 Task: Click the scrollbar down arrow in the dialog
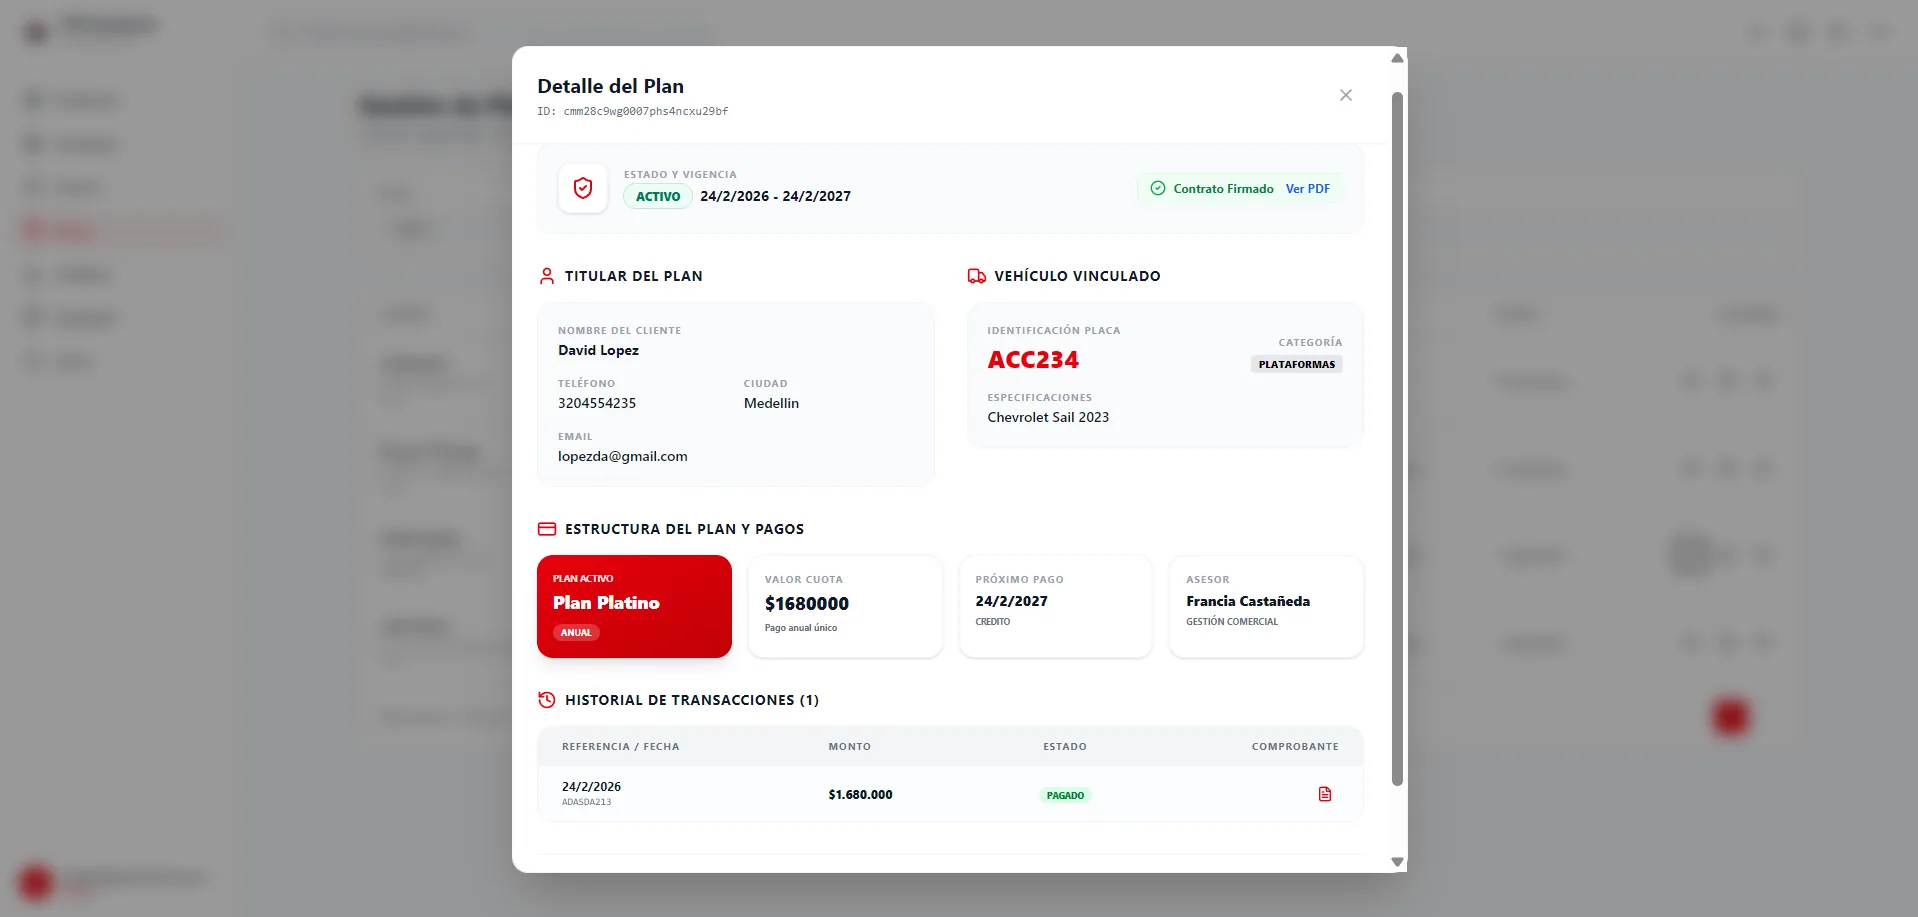click(x=1397, y=862)
